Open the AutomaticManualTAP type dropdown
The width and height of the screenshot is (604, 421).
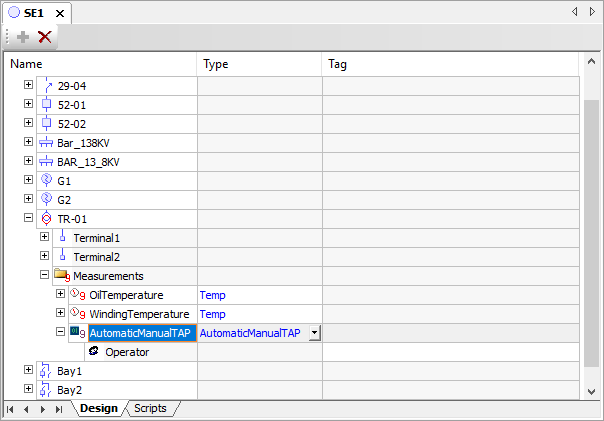[314, 333]
